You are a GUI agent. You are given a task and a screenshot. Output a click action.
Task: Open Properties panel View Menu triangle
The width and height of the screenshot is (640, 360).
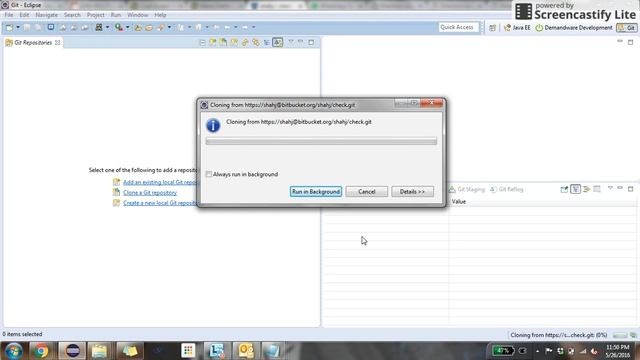(x=611, y=188)
